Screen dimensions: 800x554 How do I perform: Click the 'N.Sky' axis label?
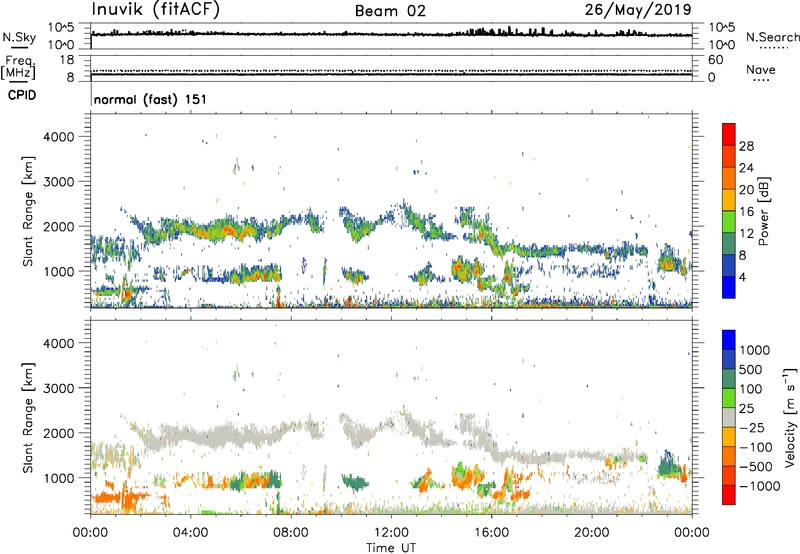click(x=19, y=38)
